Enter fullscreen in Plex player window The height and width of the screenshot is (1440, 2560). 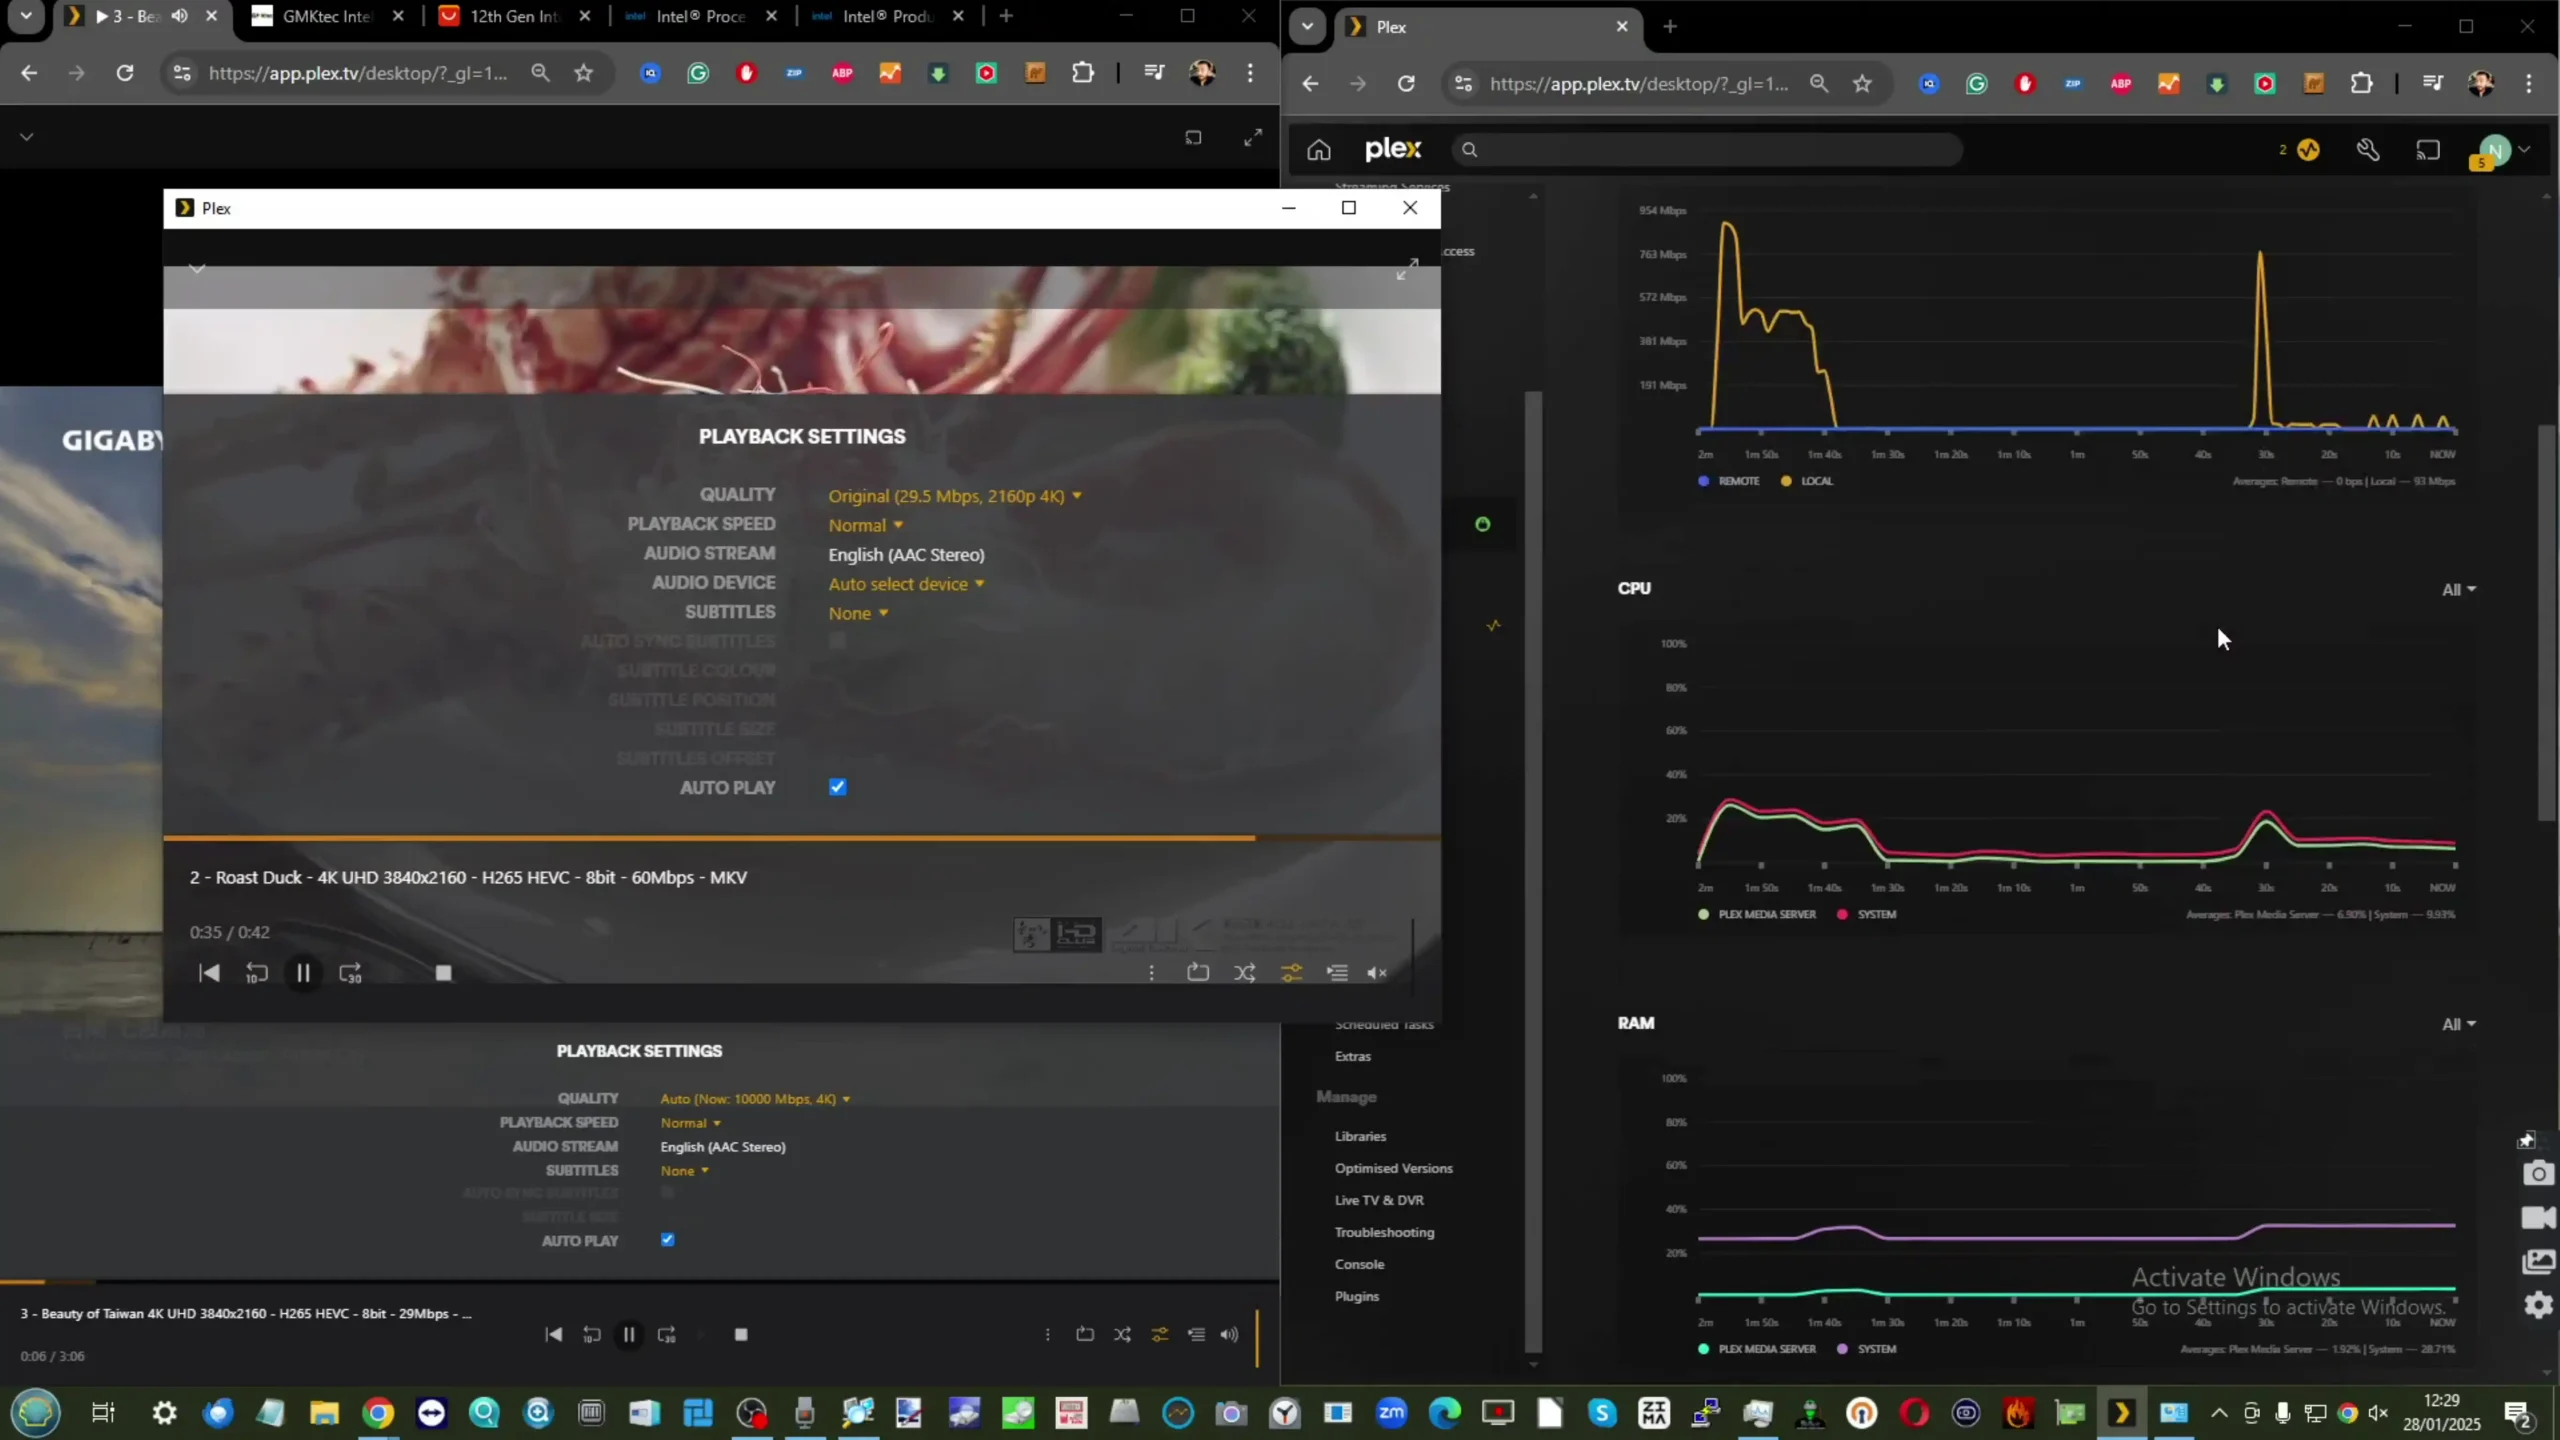[1407, 268]
